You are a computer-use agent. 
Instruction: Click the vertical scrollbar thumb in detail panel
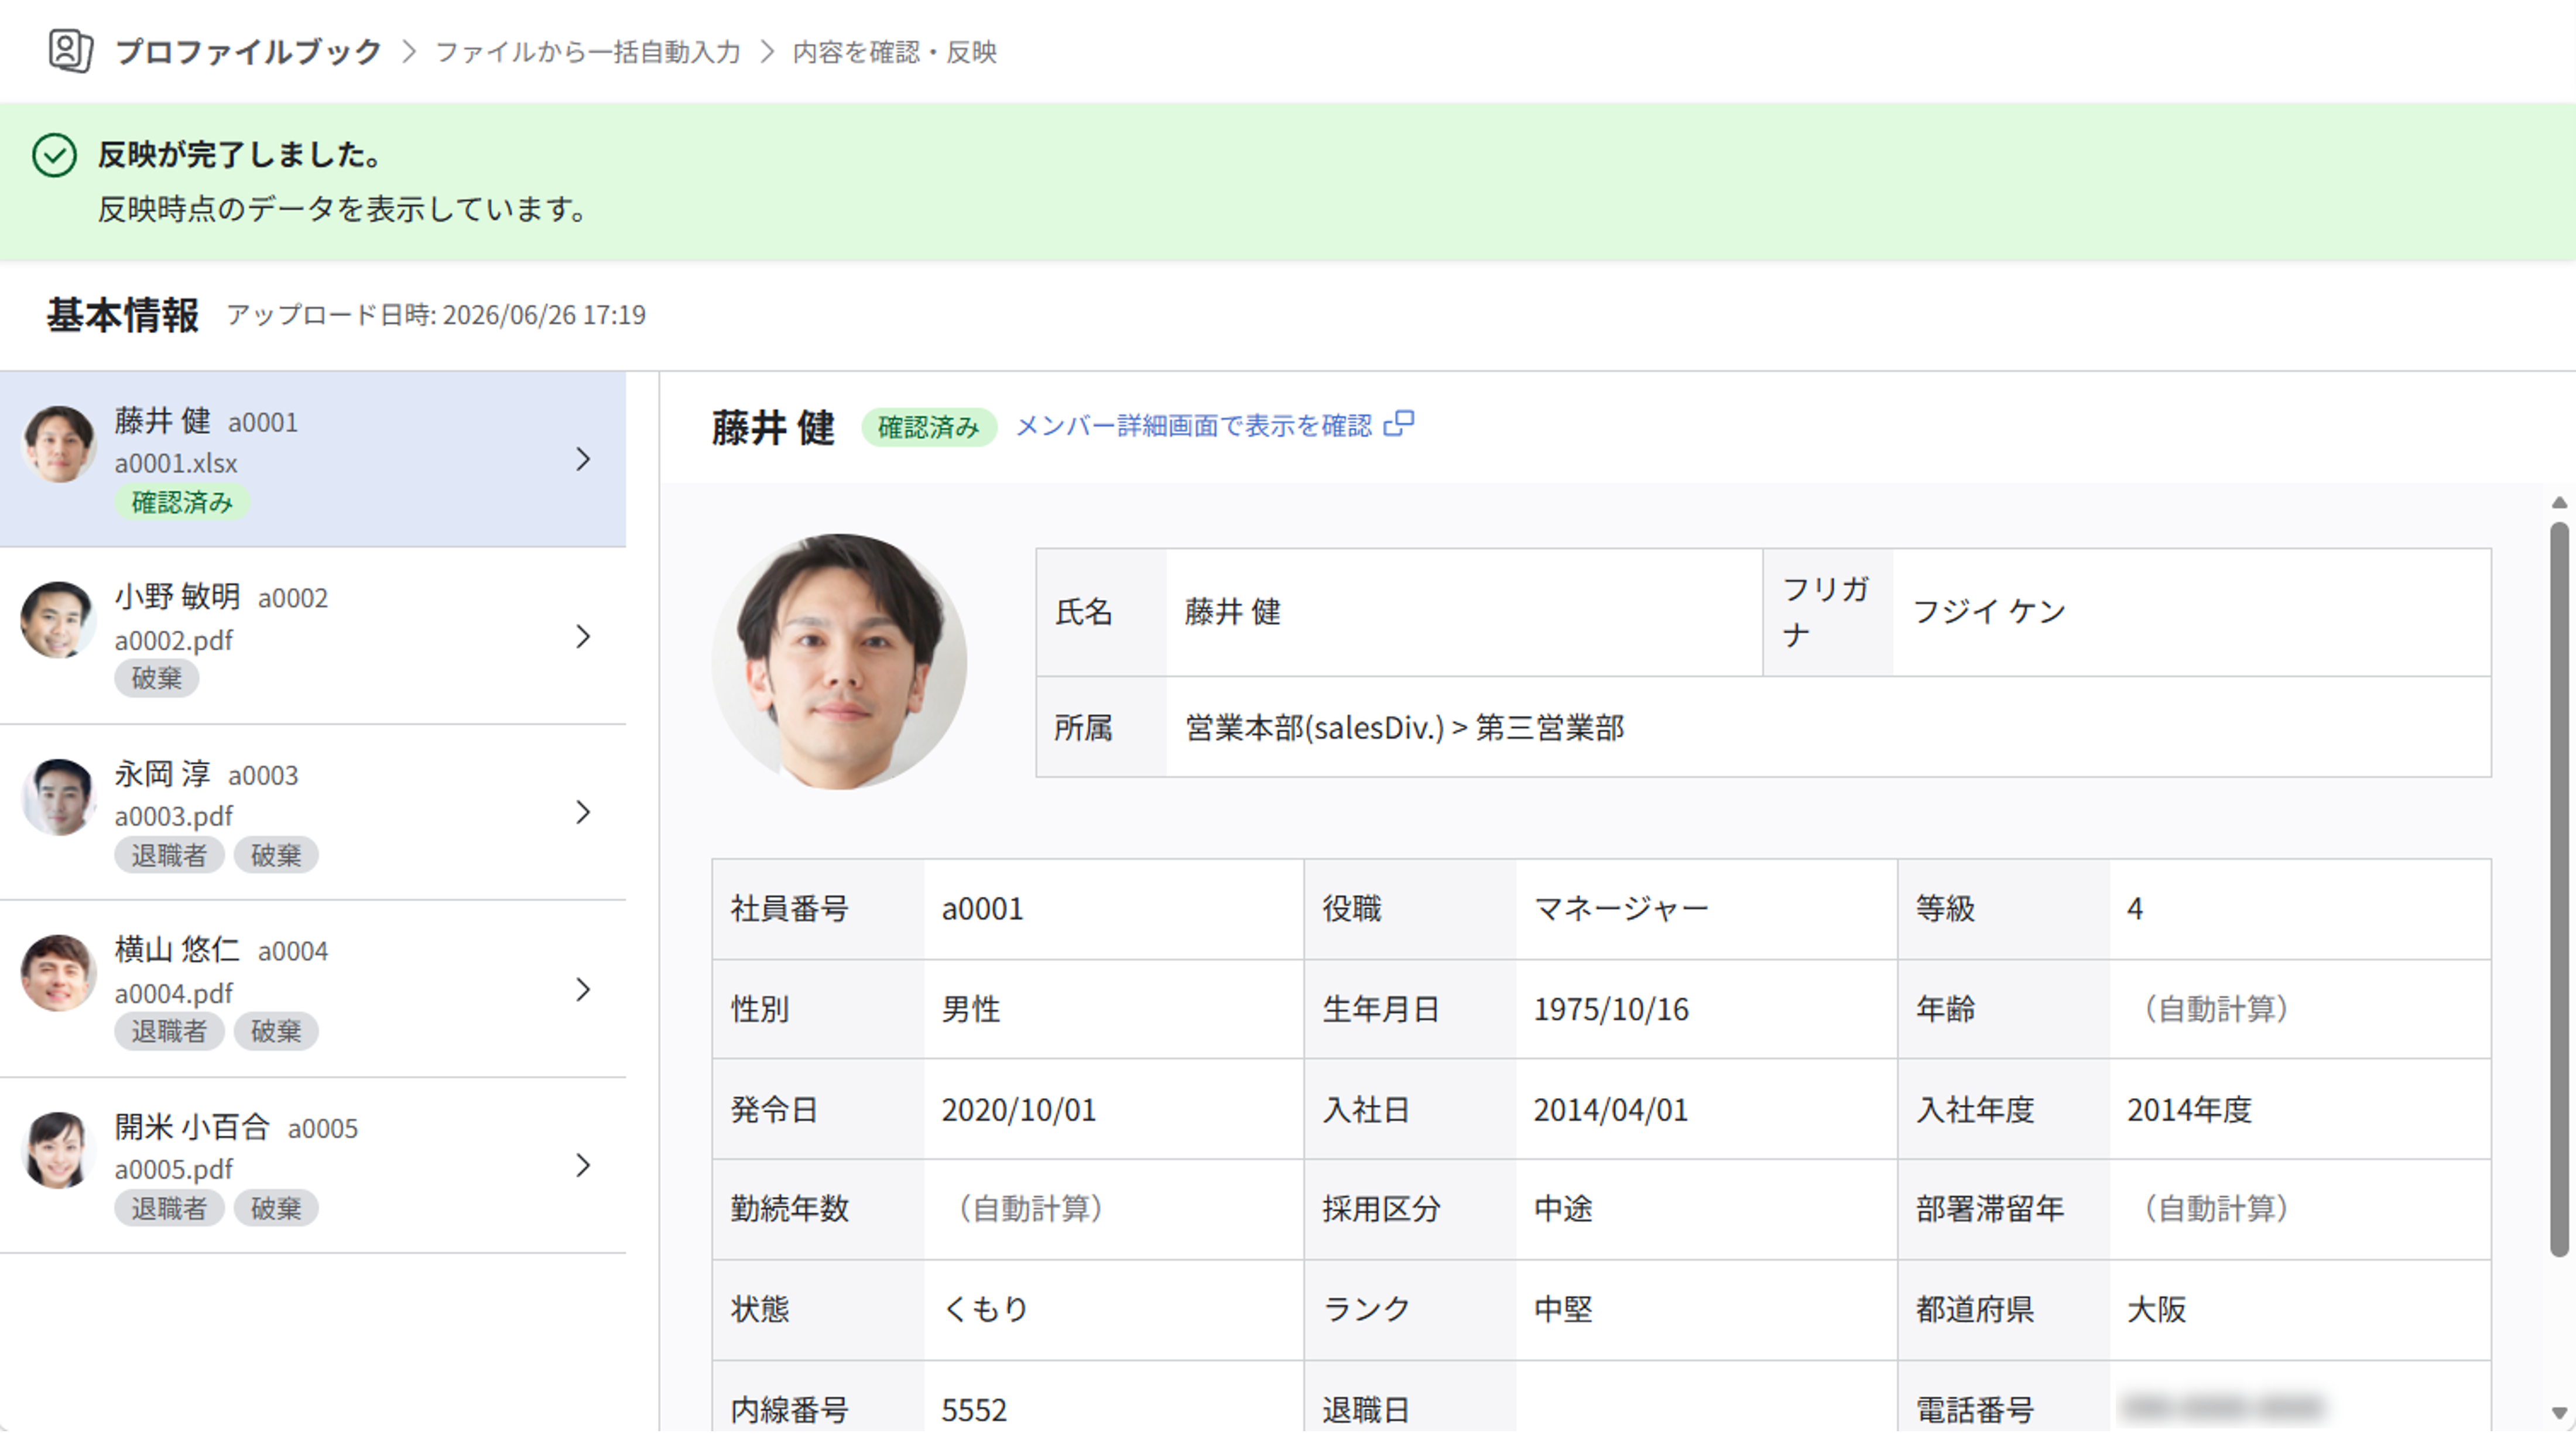click(x=2559, y=888)
